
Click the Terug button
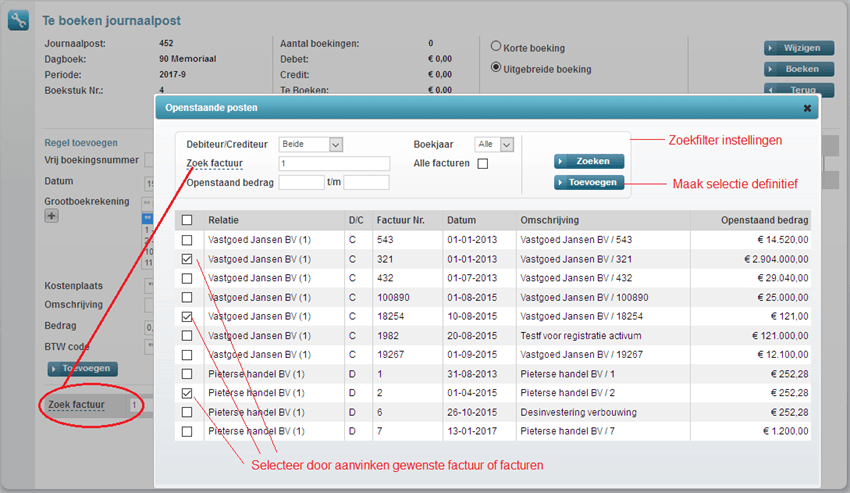pos(799,89)
